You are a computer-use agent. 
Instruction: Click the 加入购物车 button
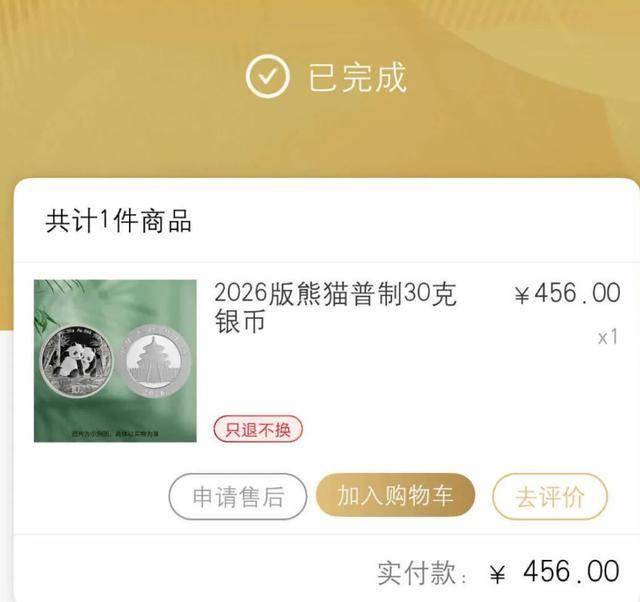pos(395,495)
